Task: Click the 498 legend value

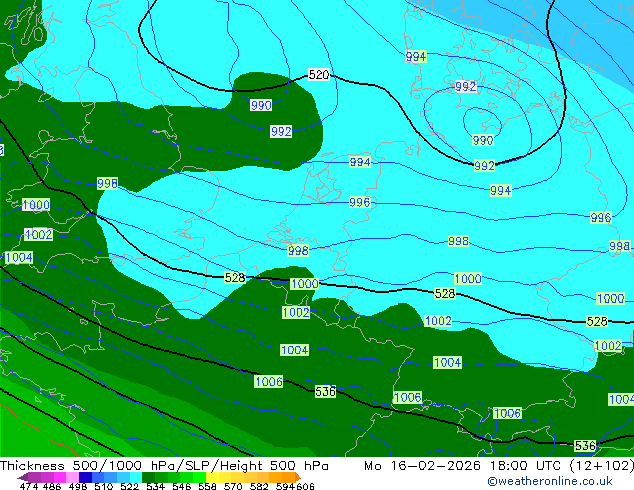Action: [78, 486]
